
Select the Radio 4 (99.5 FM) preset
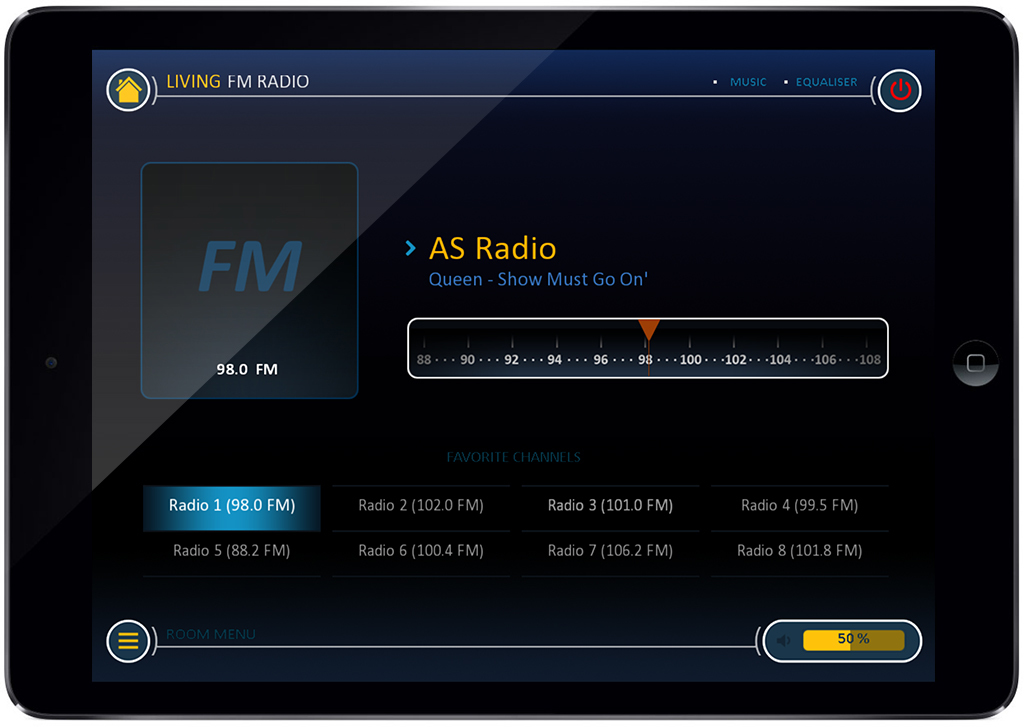click(x=799, y=506)
